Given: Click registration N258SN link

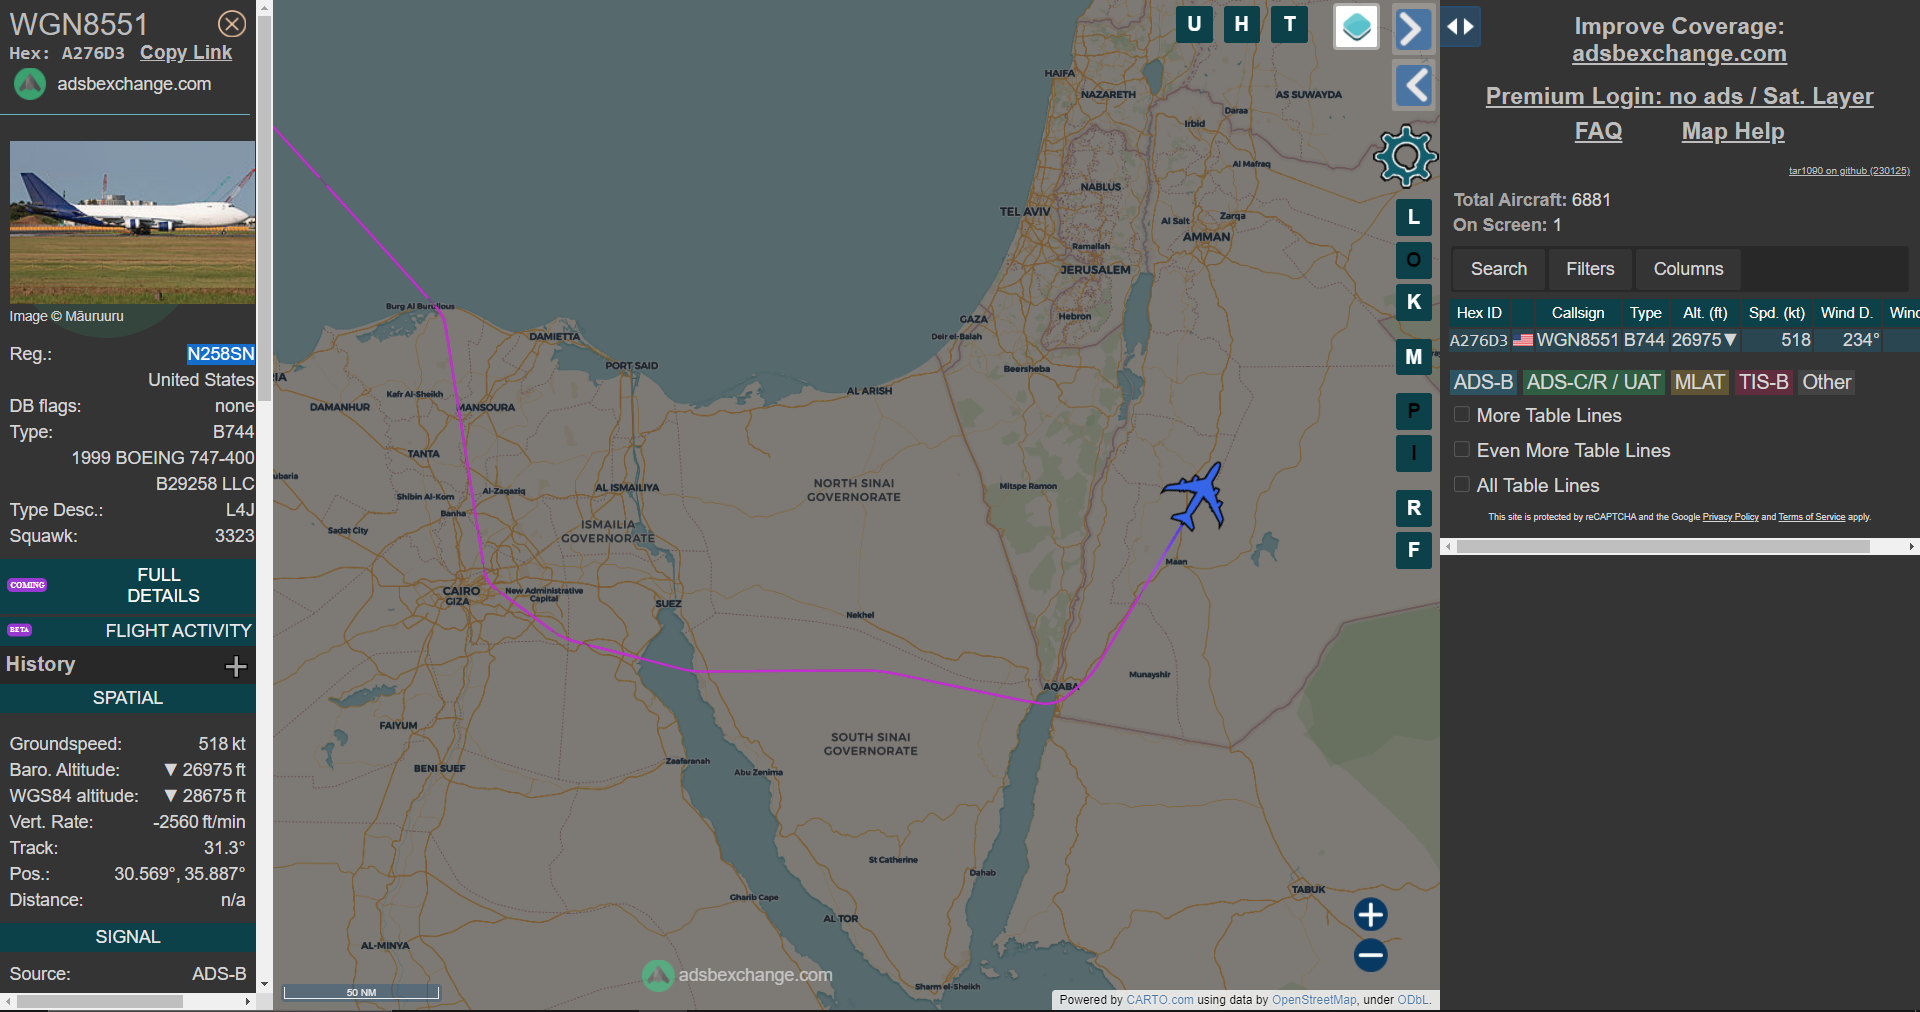Looking at the screenshot, I should (221, 354).
